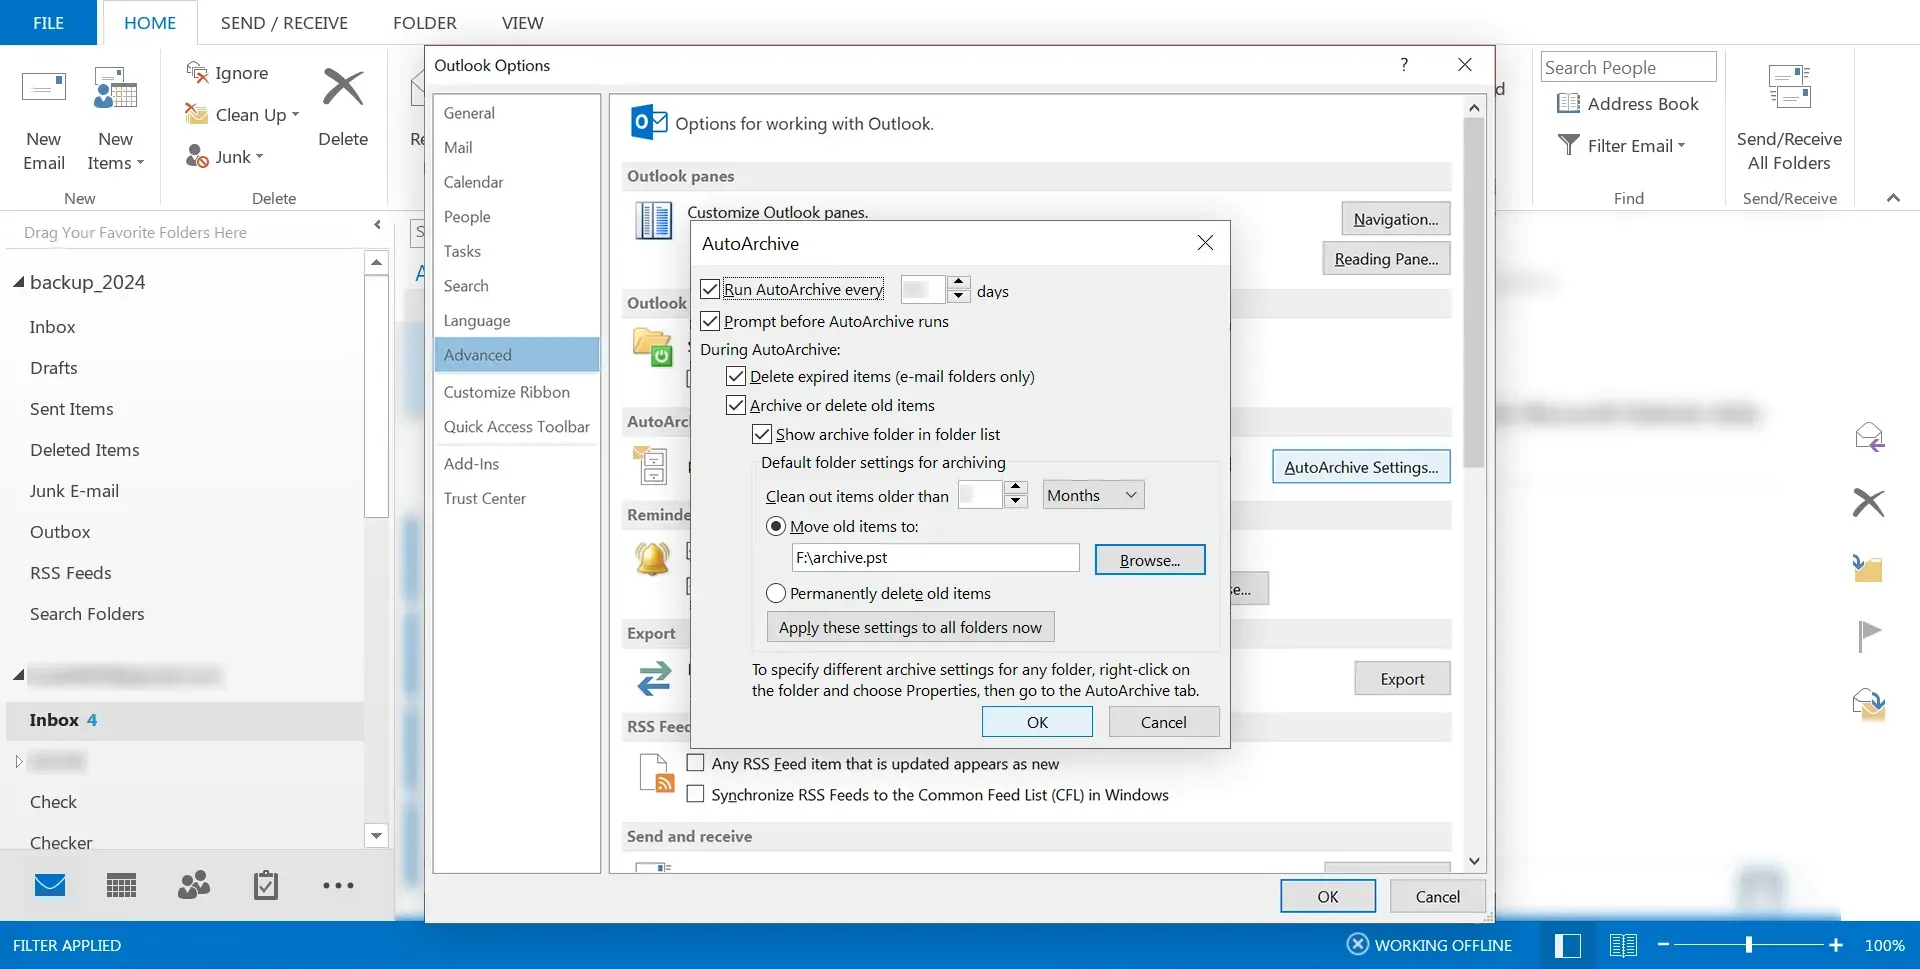Collapse the ribbon with the chevron
The width and height of the screenshot is (1920, 969).
1893,198
